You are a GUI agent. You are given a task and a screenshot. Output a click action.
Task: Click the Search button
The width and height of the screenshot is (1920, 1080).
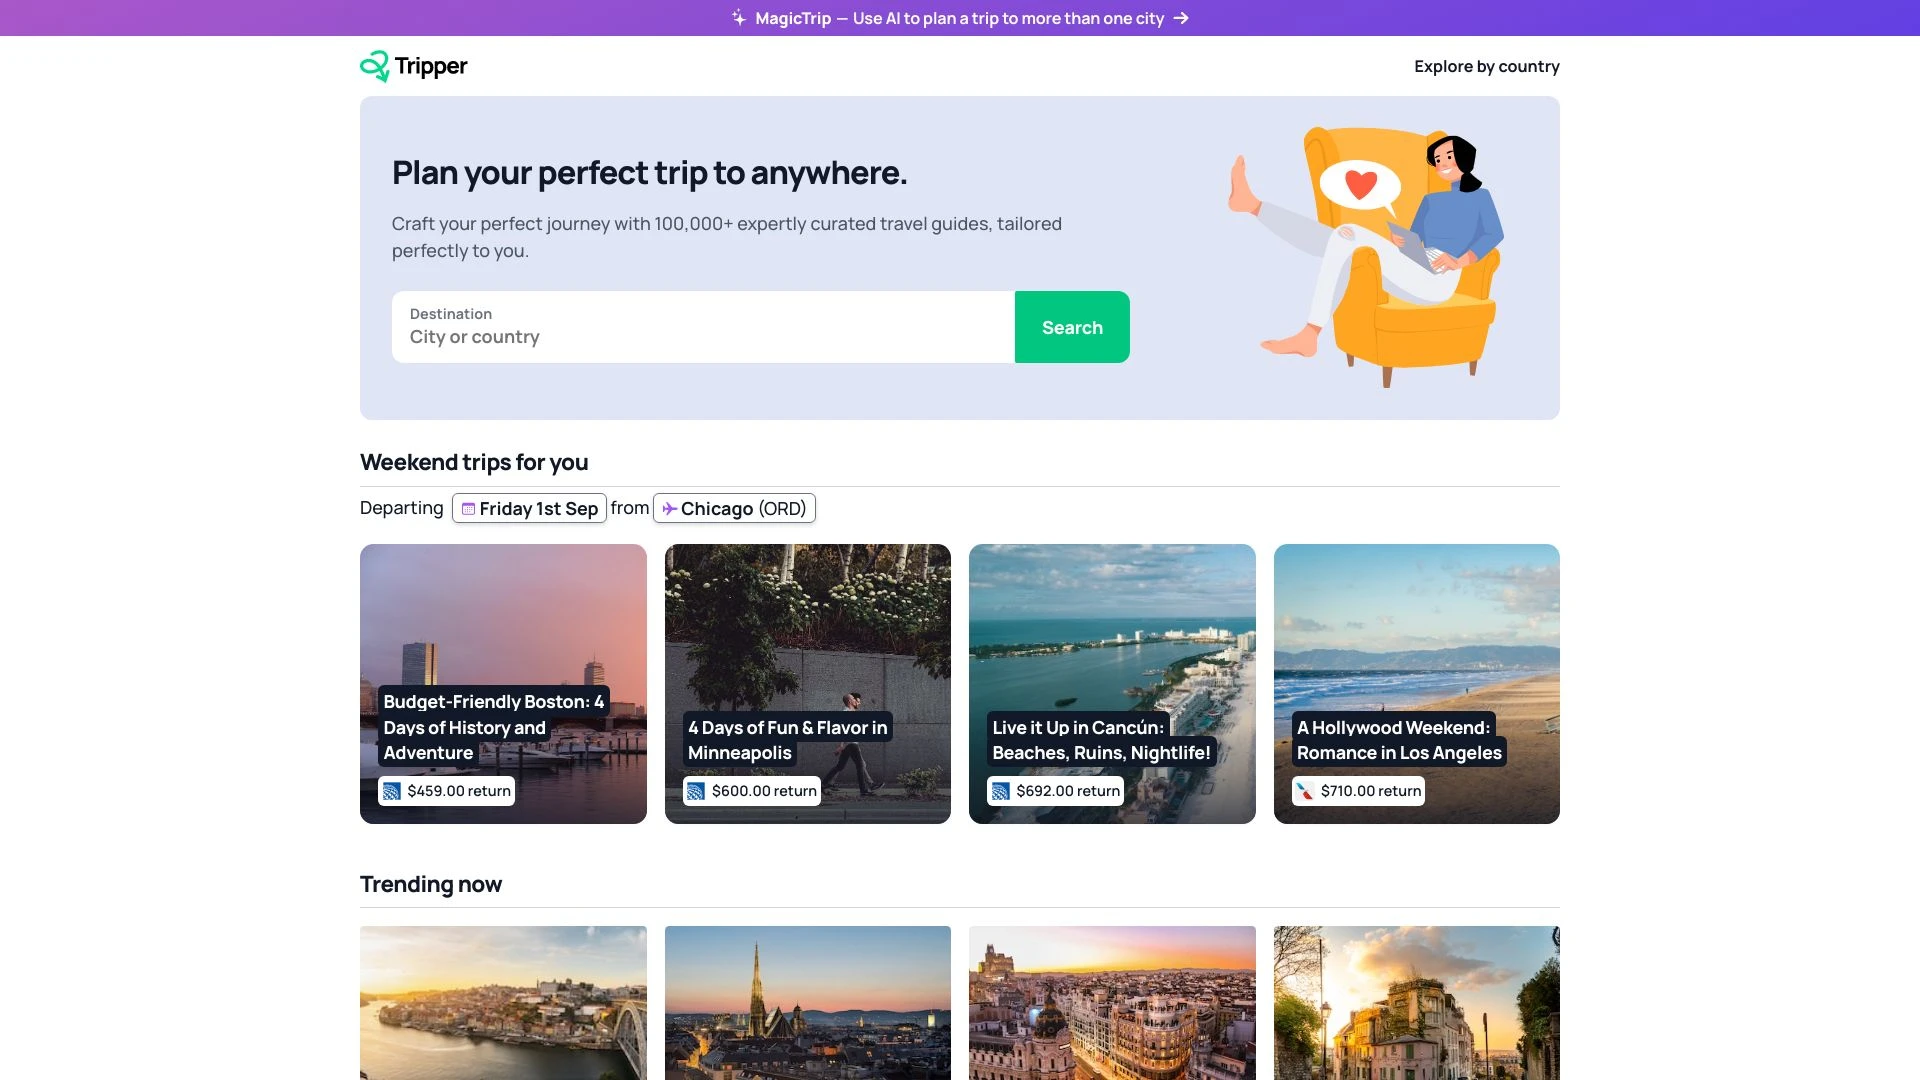point(1072,326)
